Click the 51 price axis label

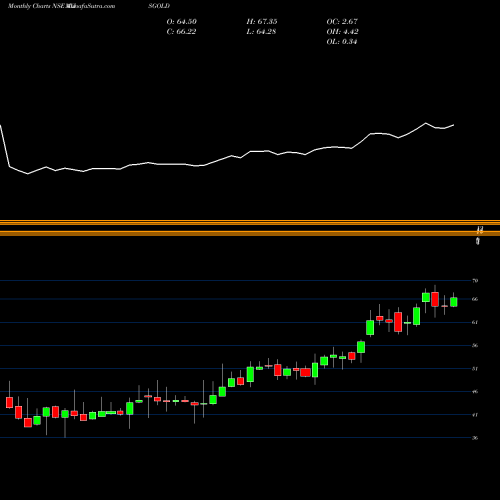click(475, 369)
